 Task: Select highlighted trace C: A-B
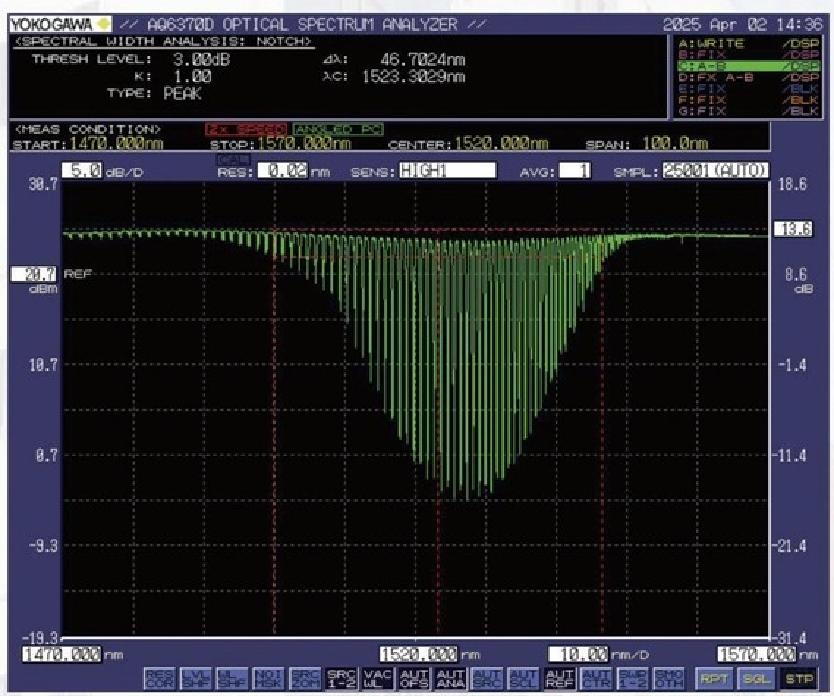pyautogui.click(x=748, y=66)
